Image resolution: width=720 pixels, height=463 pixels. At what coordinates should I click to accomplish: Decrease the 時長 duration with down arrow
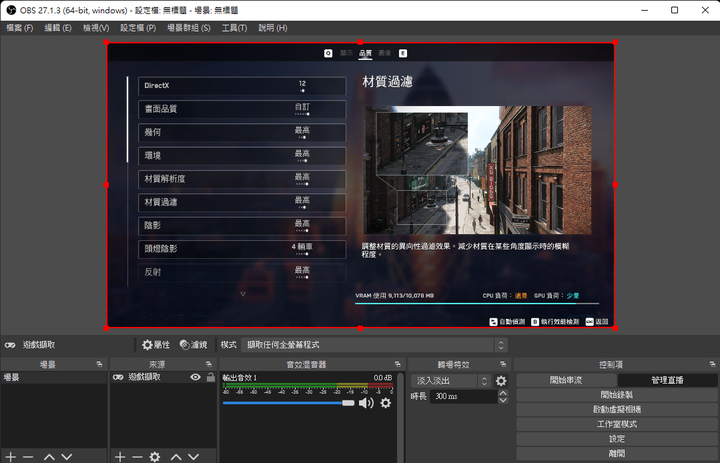tap(503, 400)
